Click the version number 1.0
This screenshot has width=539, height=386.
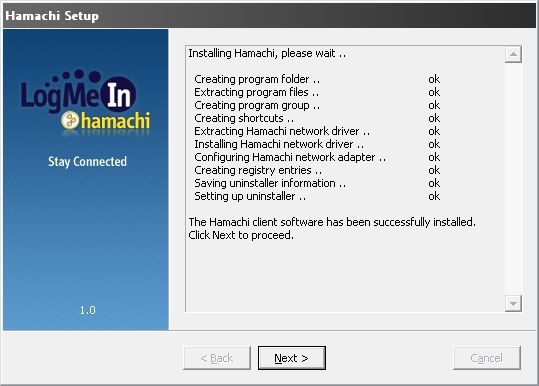88,310
